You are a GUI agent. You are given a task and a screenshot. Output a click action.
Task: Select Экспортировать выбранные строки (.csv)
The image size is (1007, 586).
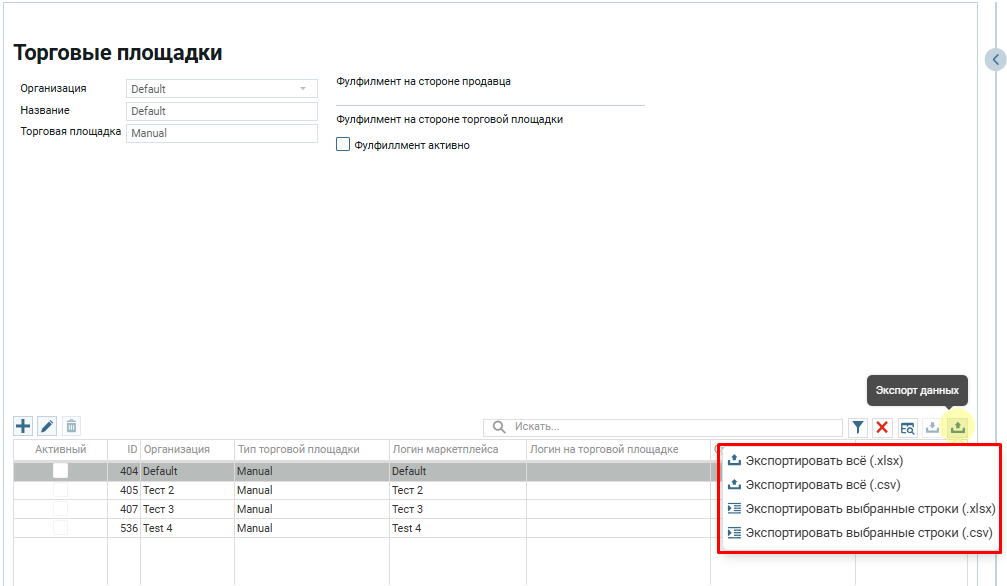click(x=867, y=533)
